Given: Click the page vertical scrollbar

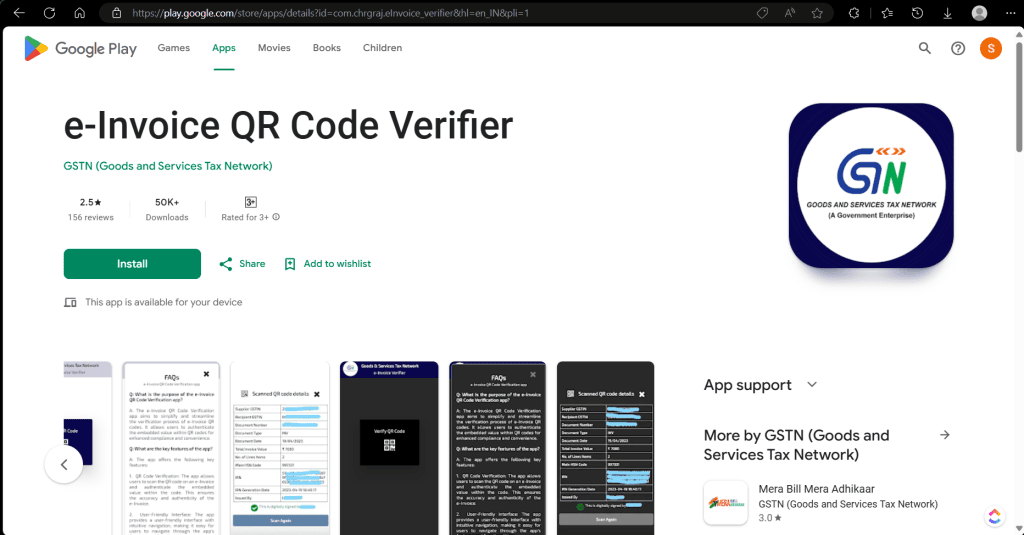Looking at the screenshot, I should tap(1019, 98).
